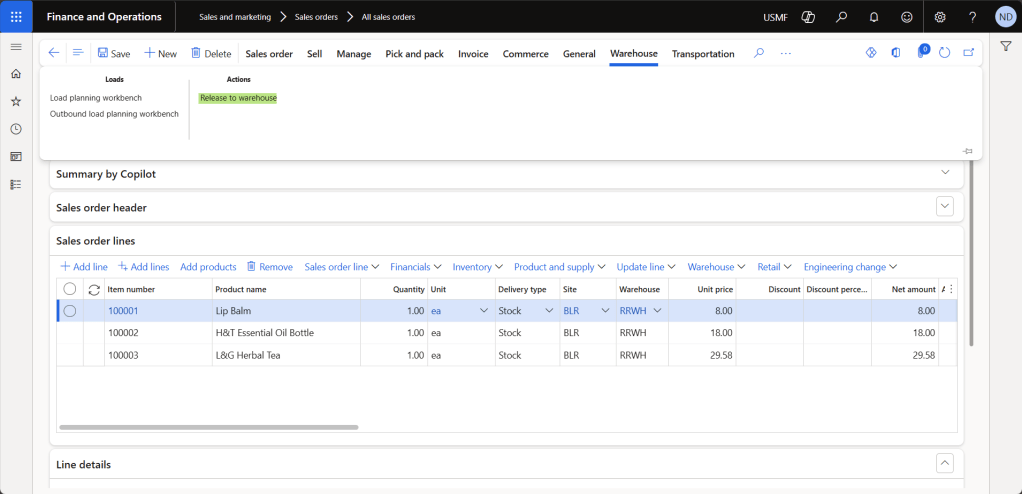1022x494 pixels.
Task: Open Load planning workbench link
Action: [96, 98]
